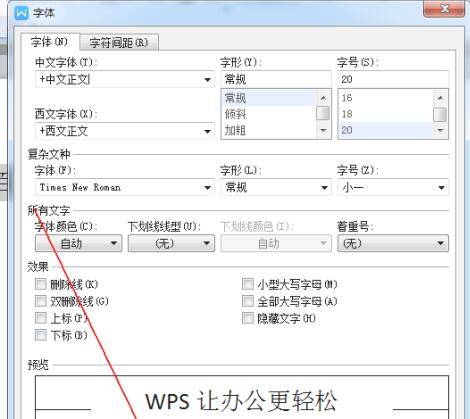Click down arrow of font style list scrollbar
This screenshot has width=470, height=419.
(x=323, y=131)
